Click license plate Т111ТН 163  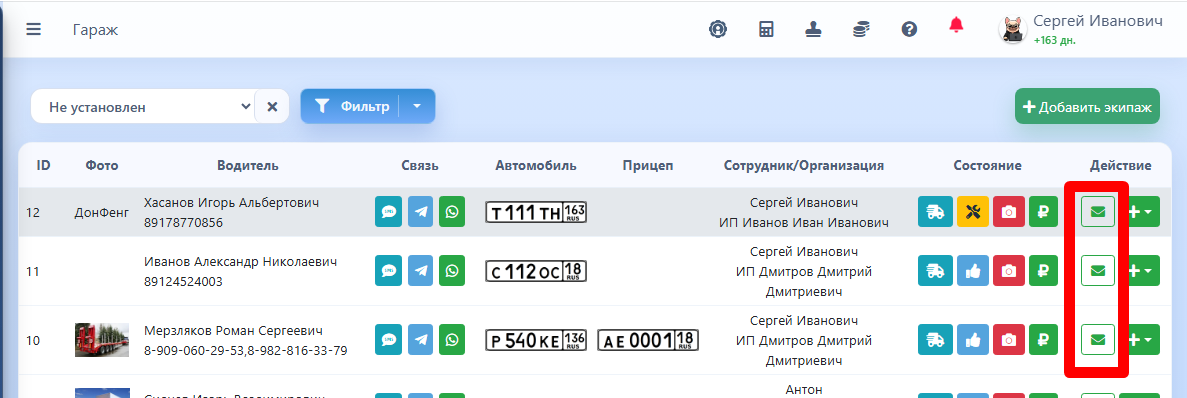click(x=536, y=212)
